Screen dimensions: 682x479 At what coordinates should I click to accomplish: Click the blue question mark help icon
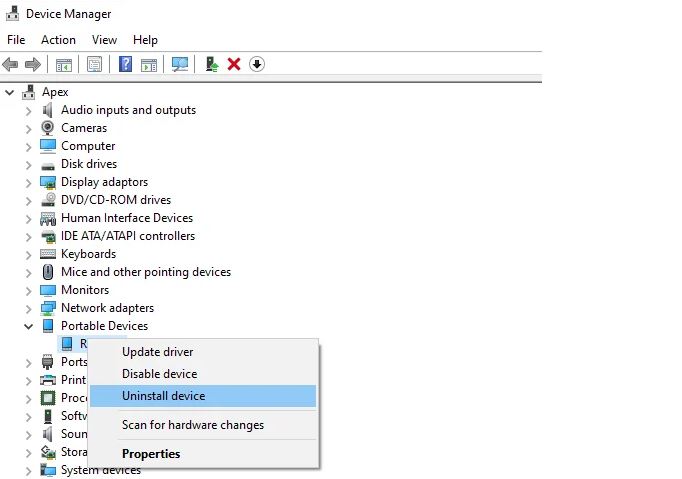[x=125, y=64]
